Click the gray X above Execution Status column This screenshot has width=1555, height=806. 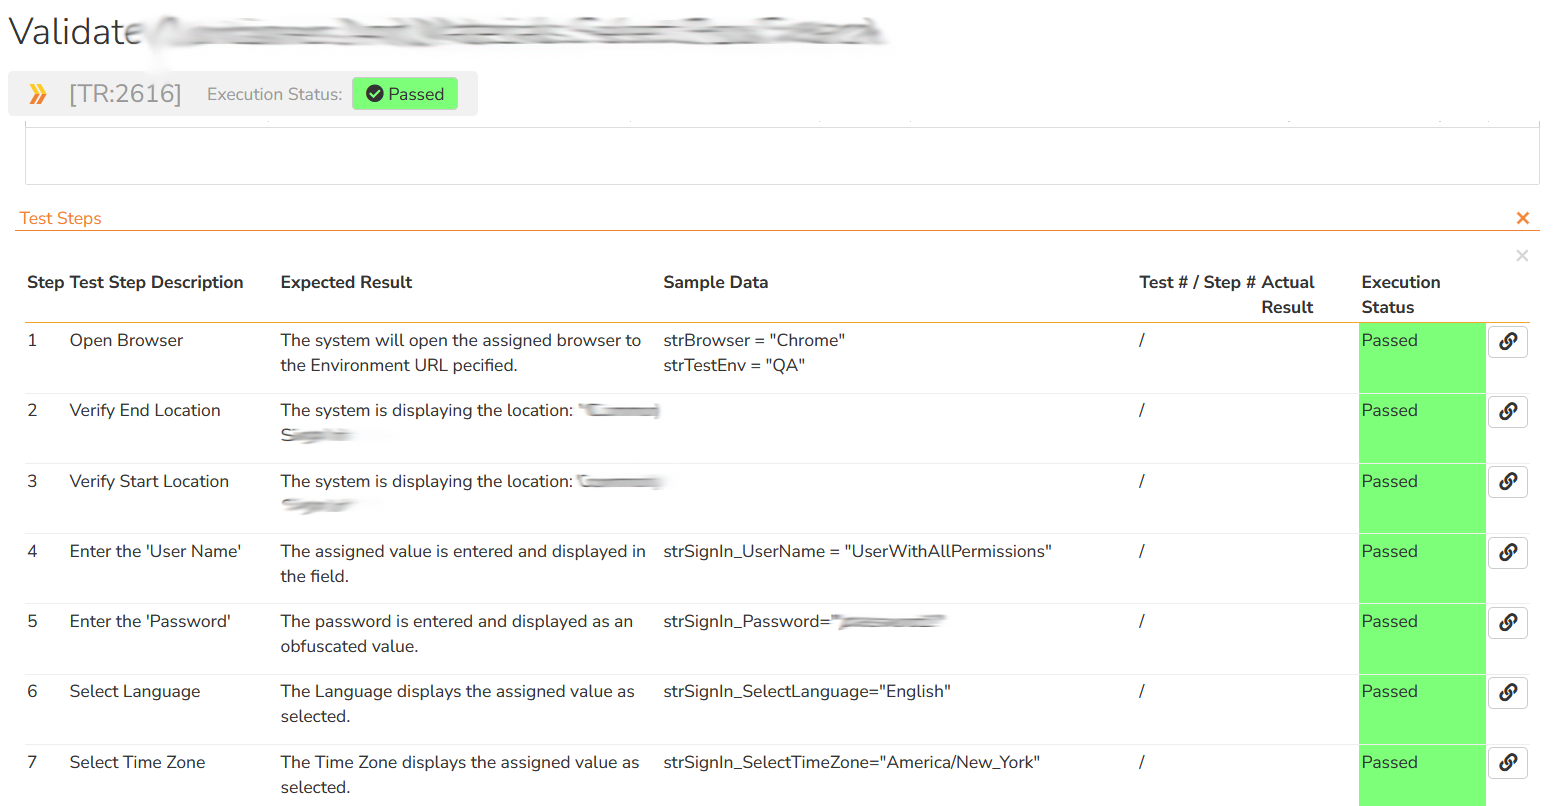(x=1521, y=256)
